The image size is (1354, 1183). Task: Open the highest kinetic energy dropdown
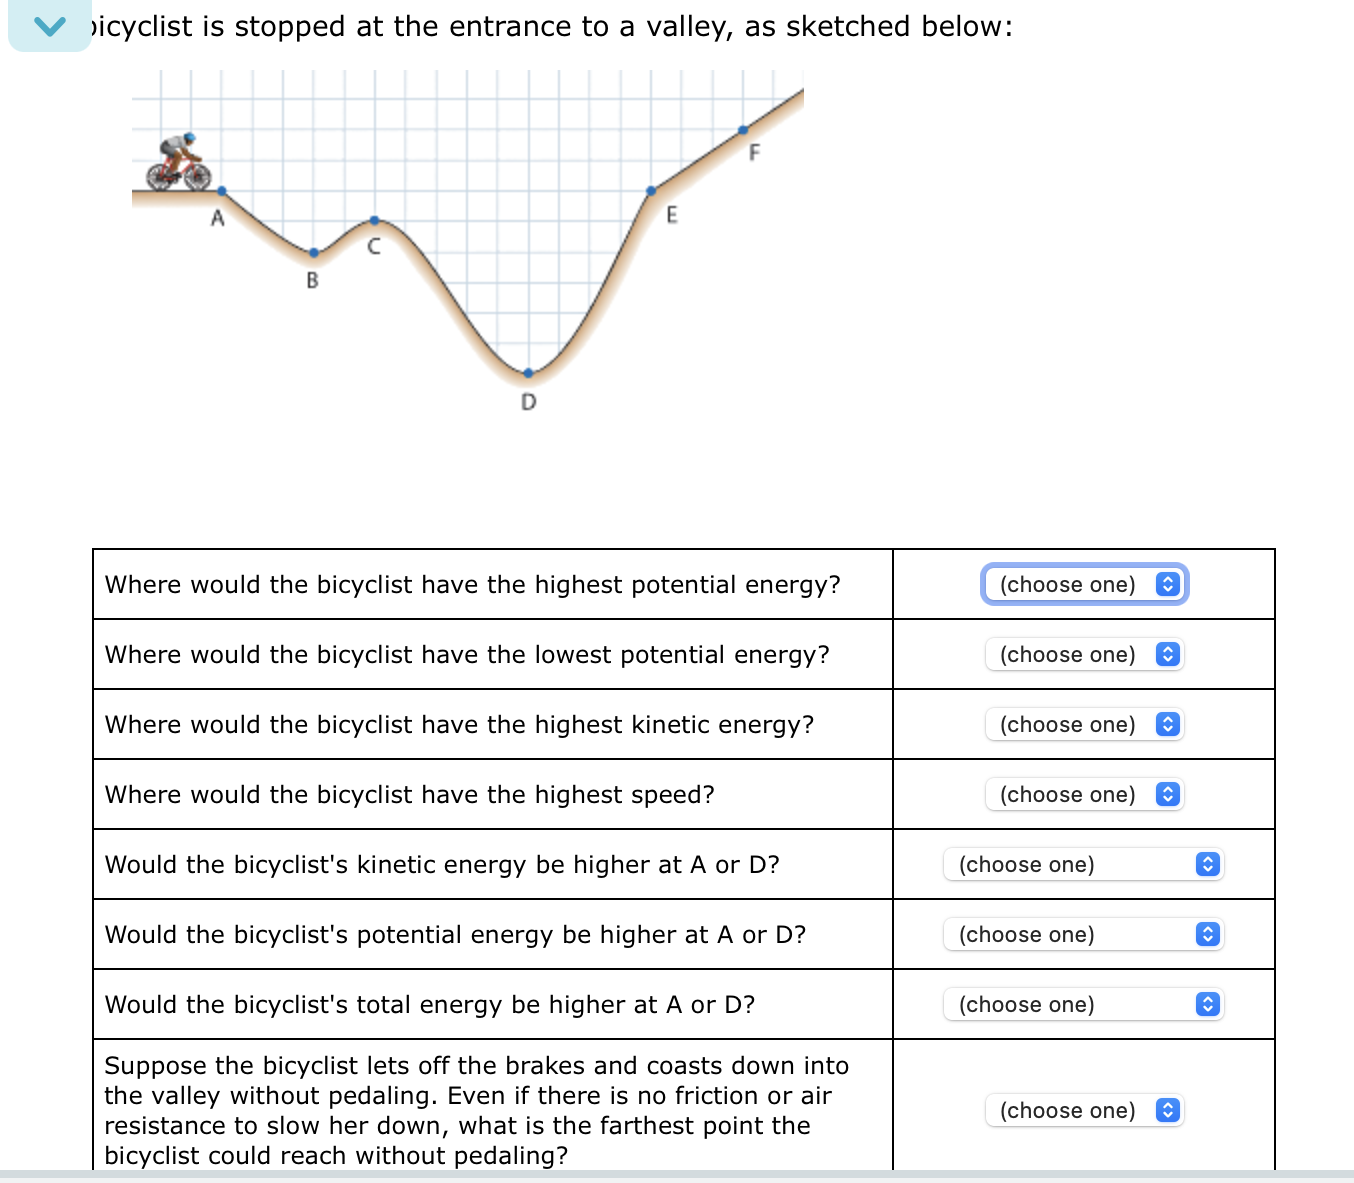click(1068, 724)
